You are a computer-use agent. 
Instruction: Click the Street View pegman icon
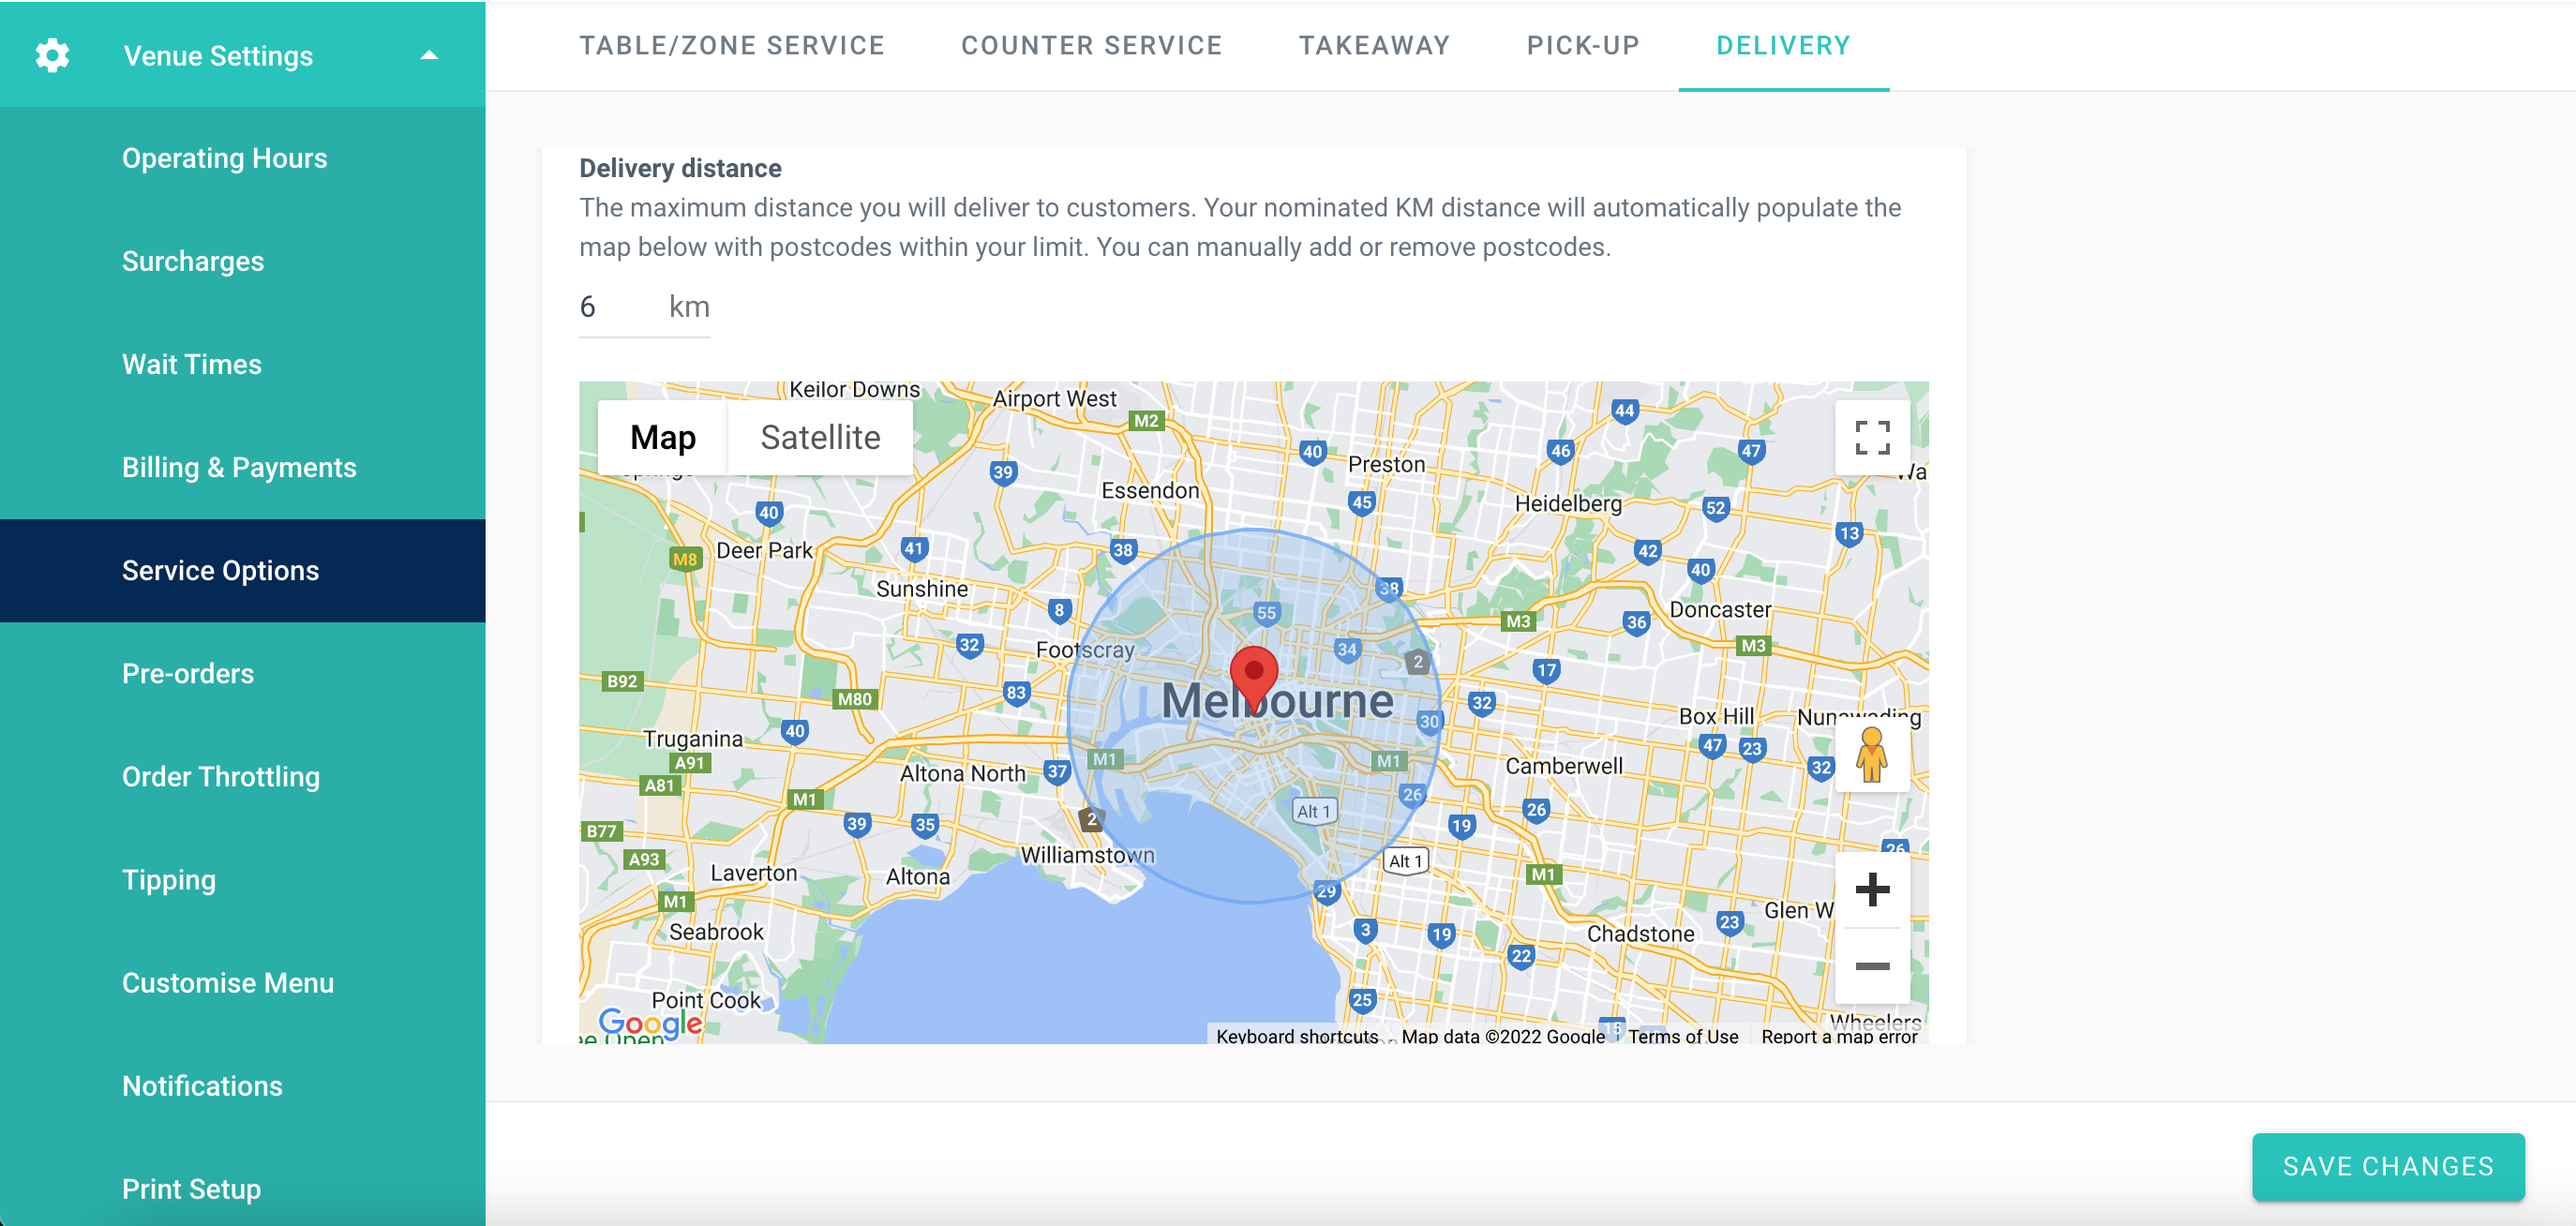click(x=1871, y=755)
